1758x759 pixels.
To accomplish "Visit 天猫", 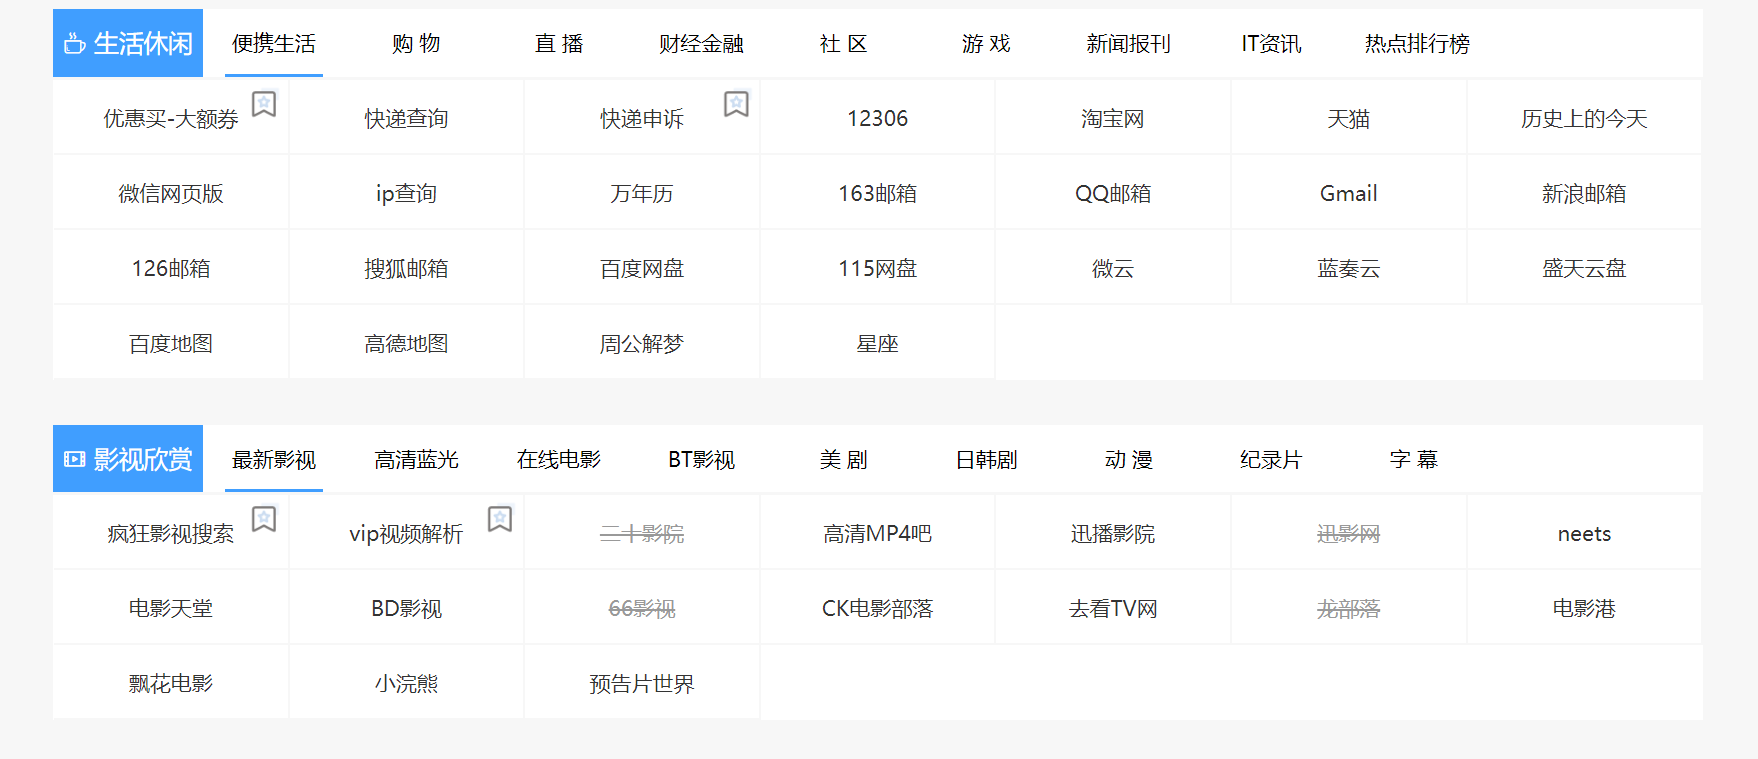I will [1349, 119].
